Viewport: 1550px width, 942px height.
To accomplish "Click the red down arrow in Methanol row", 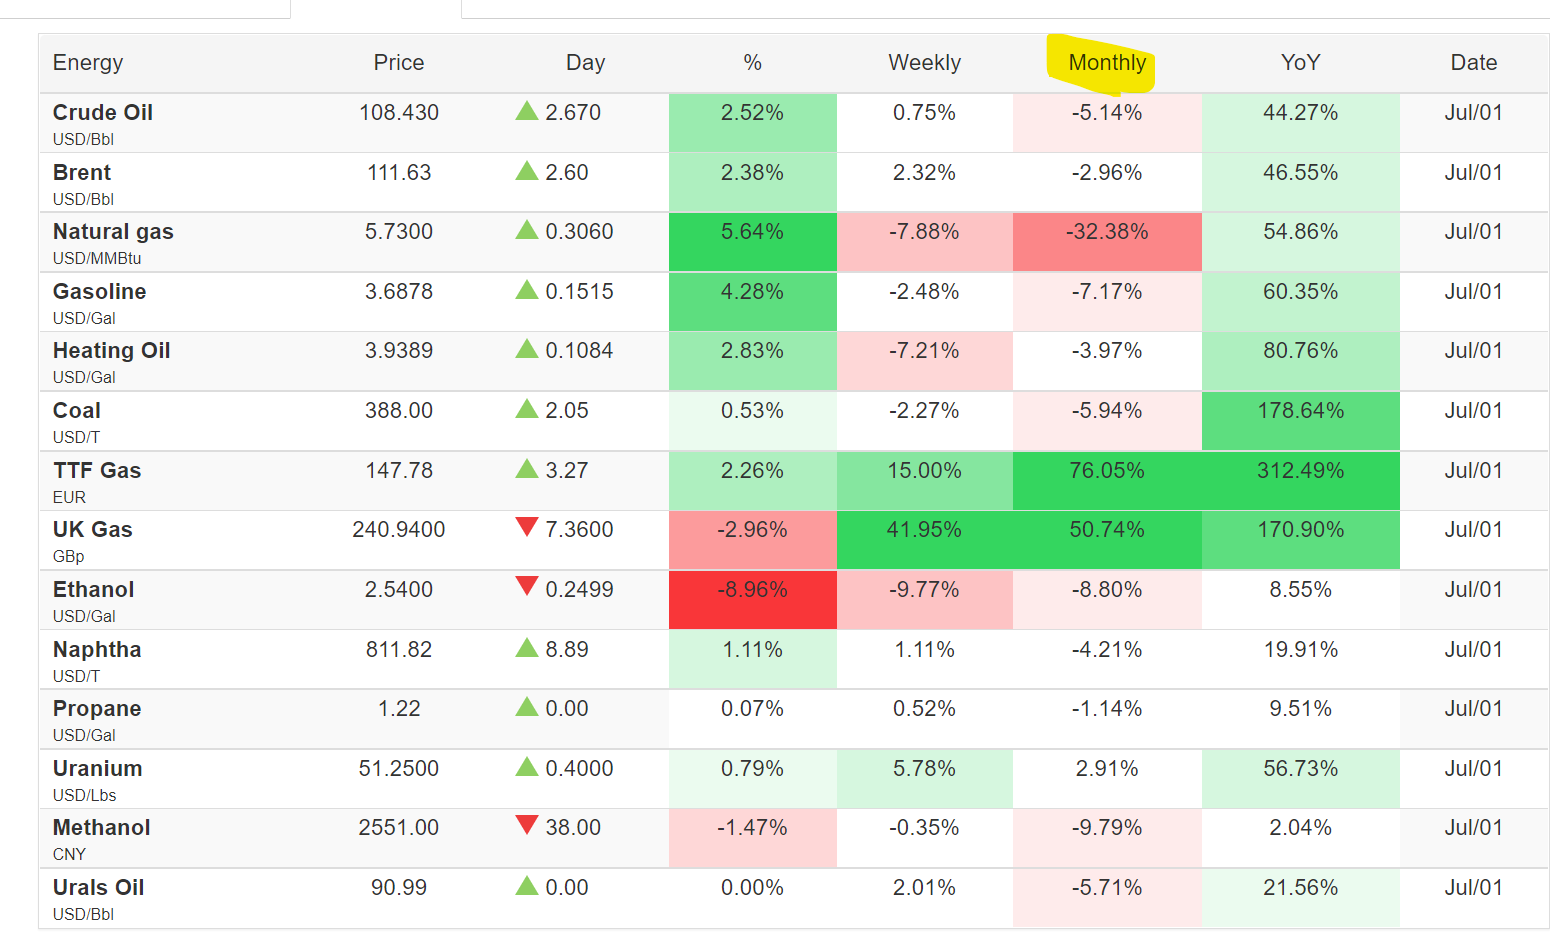I will [527, 825].
